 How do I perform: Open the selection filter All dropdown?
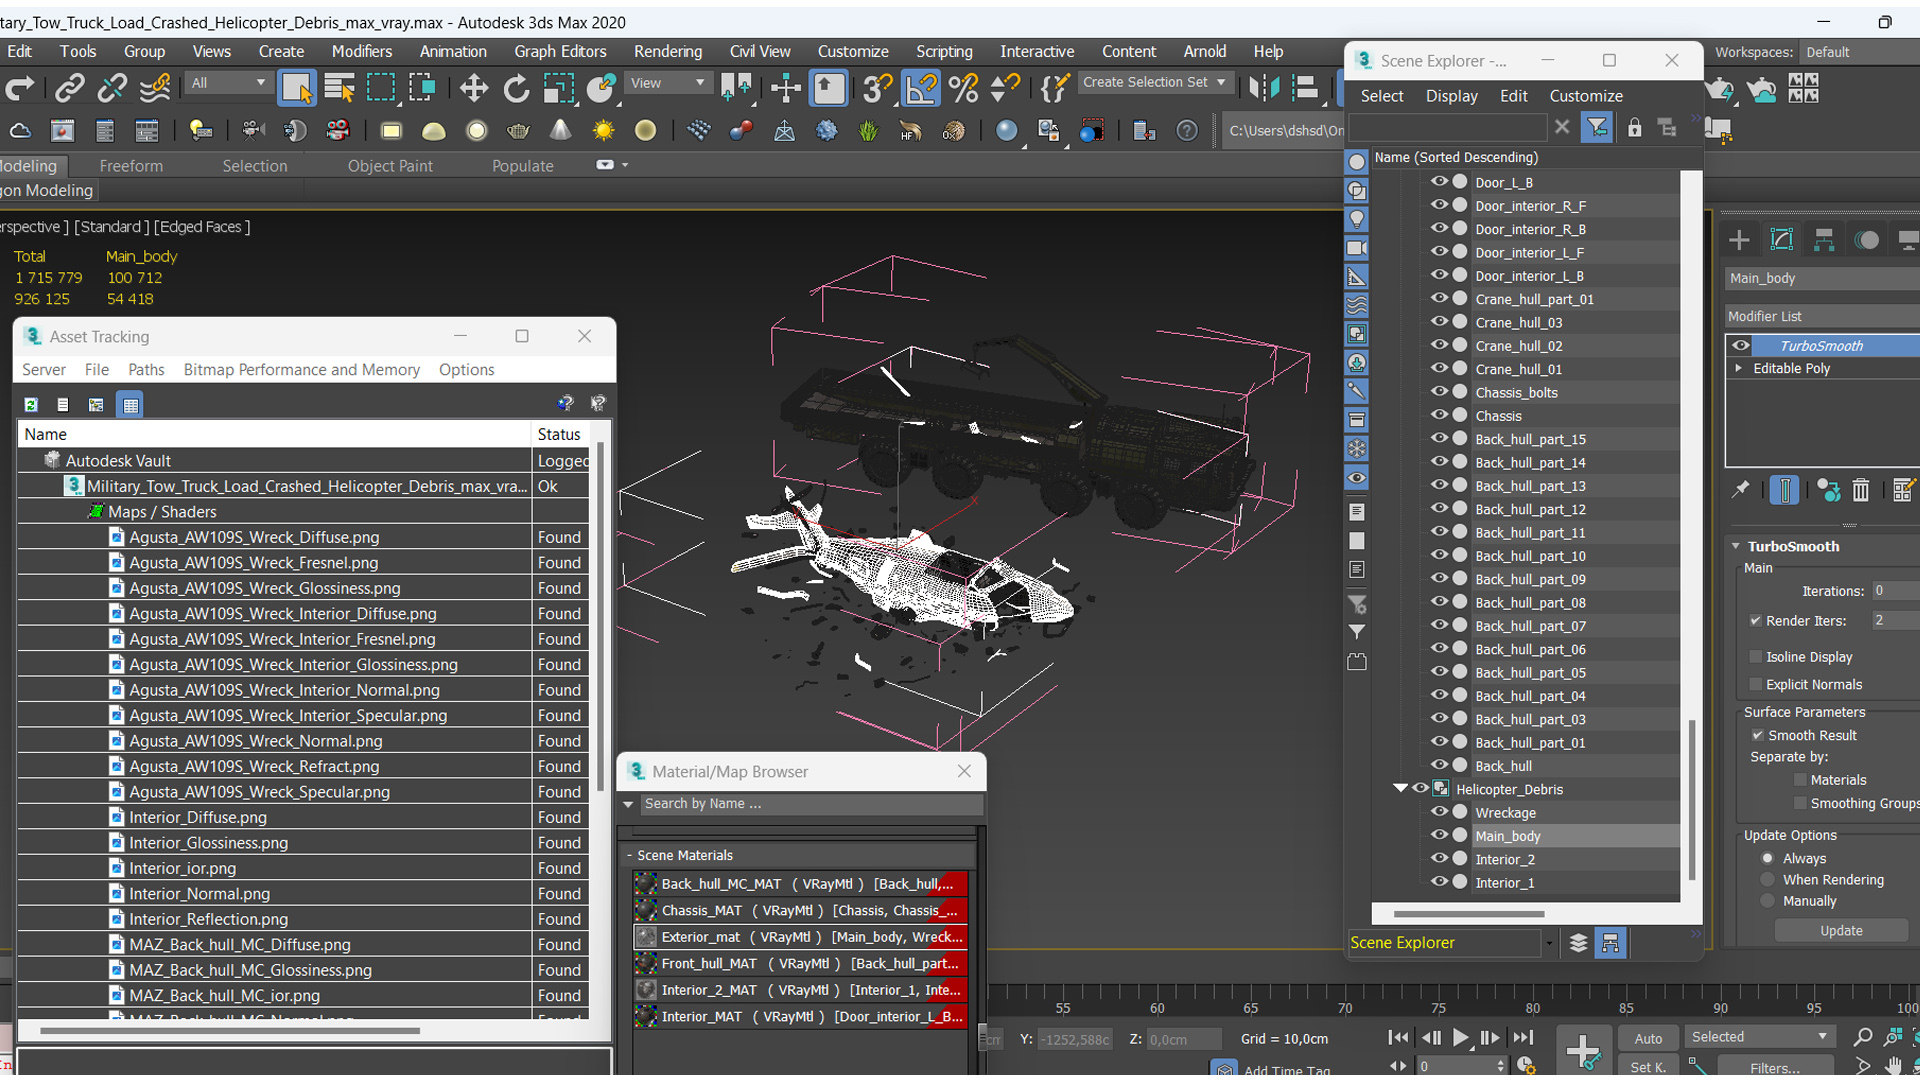point(228,83)
